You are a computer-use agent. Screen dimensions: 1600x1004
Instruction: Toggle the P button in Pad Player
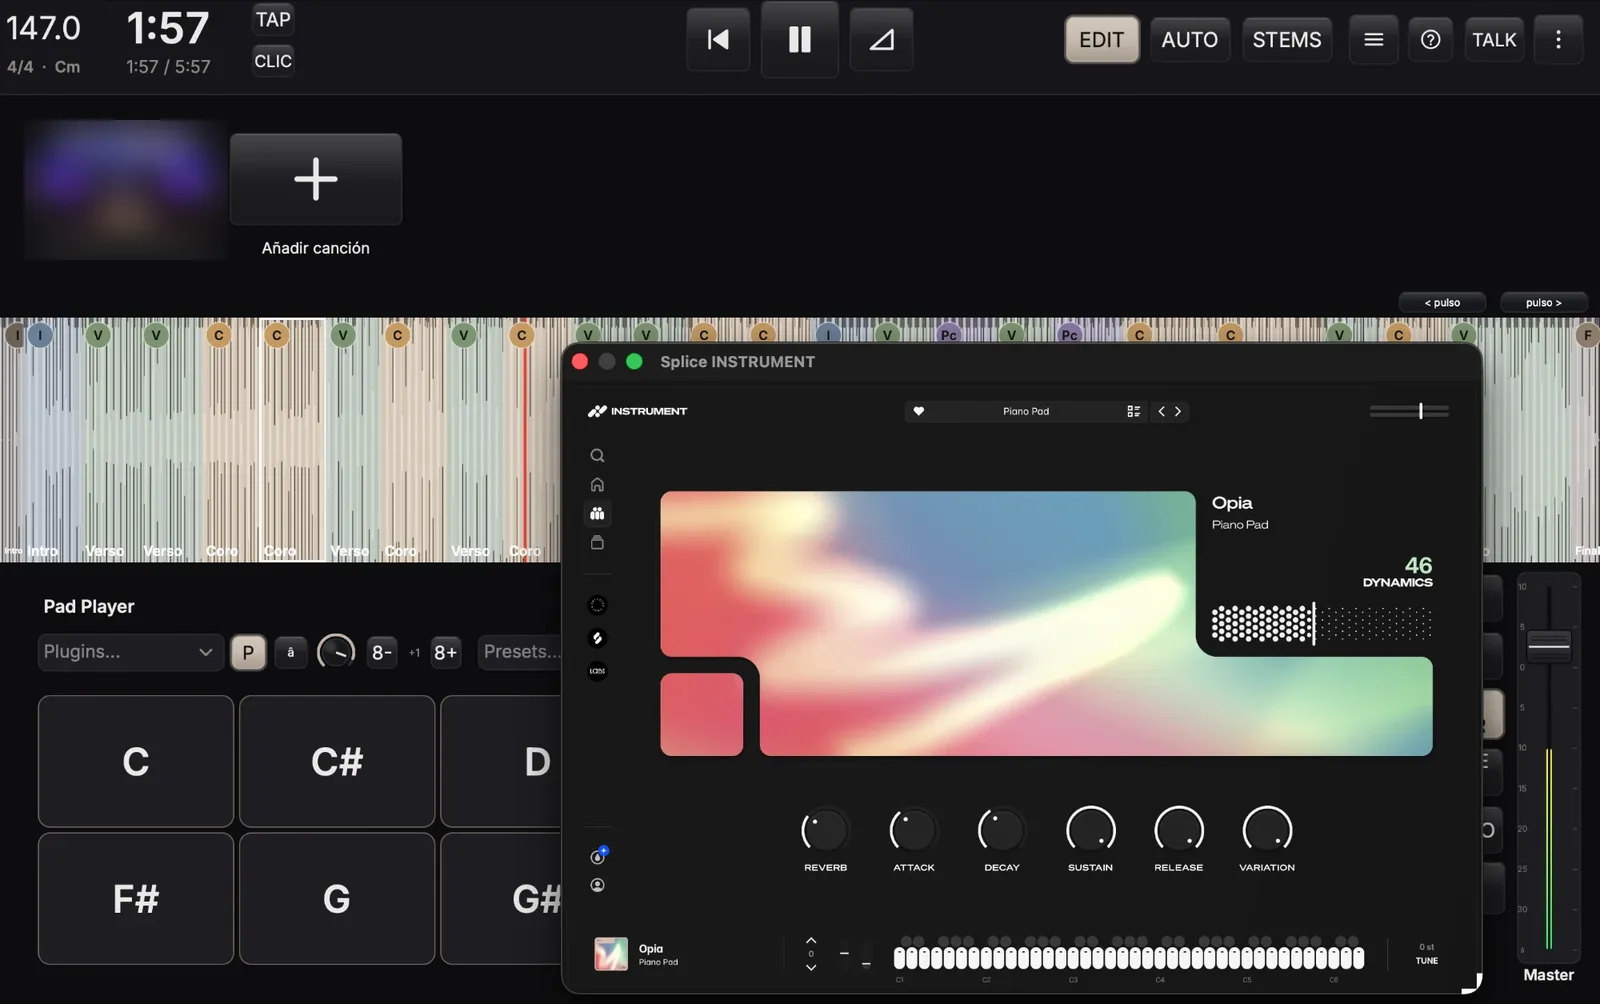[x=248, y=653]
